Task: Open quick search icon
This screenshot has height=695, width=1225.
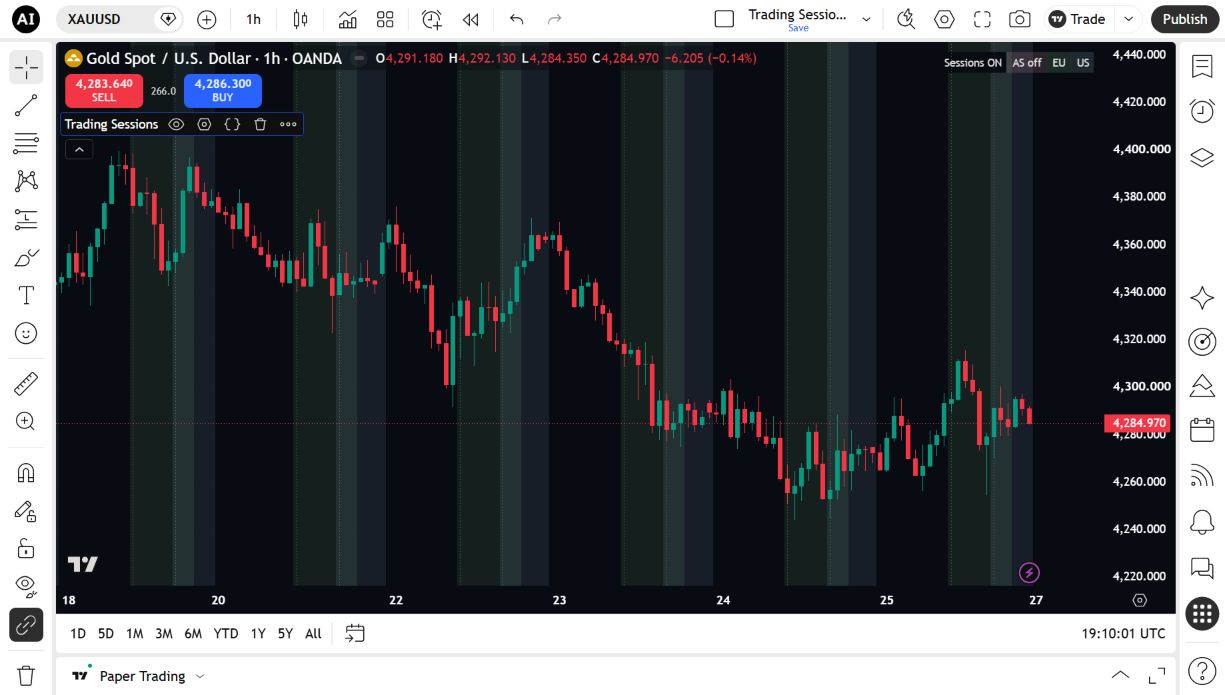Action: [906, 19]
